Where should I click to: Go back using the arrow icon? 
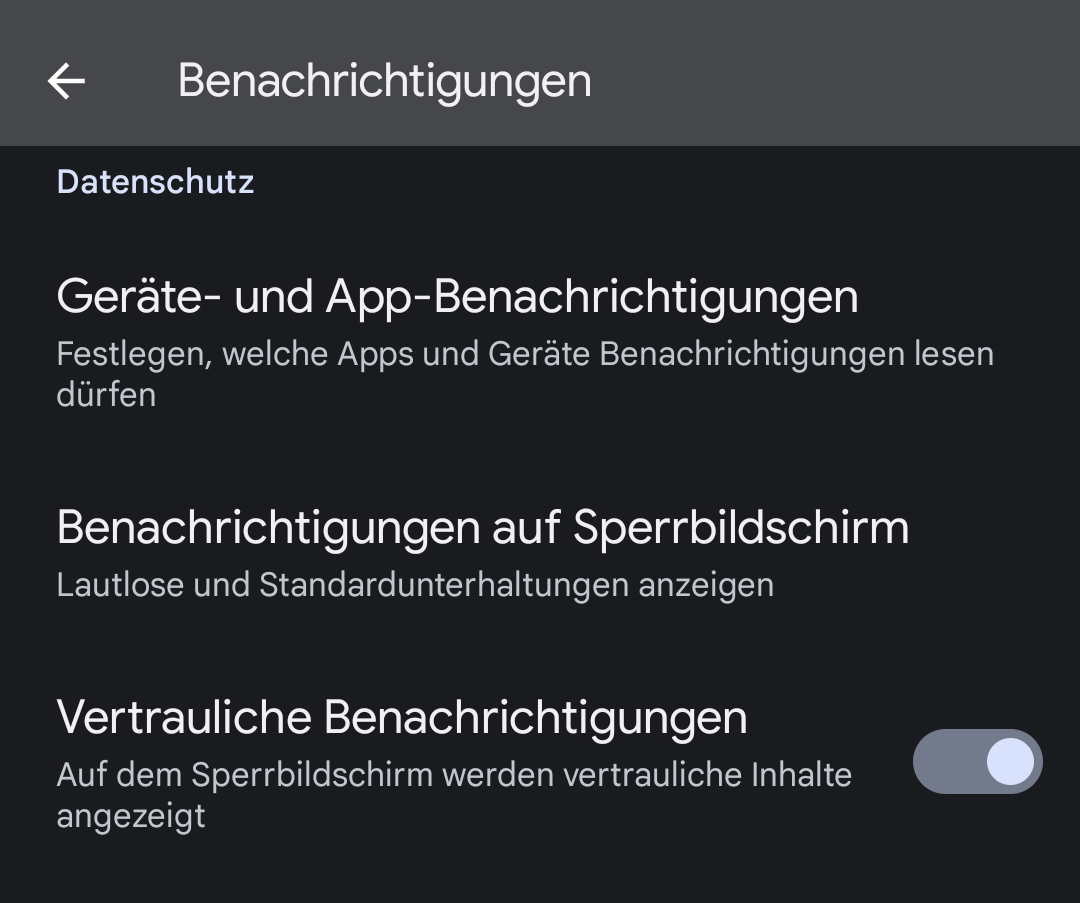click(66, 81)
